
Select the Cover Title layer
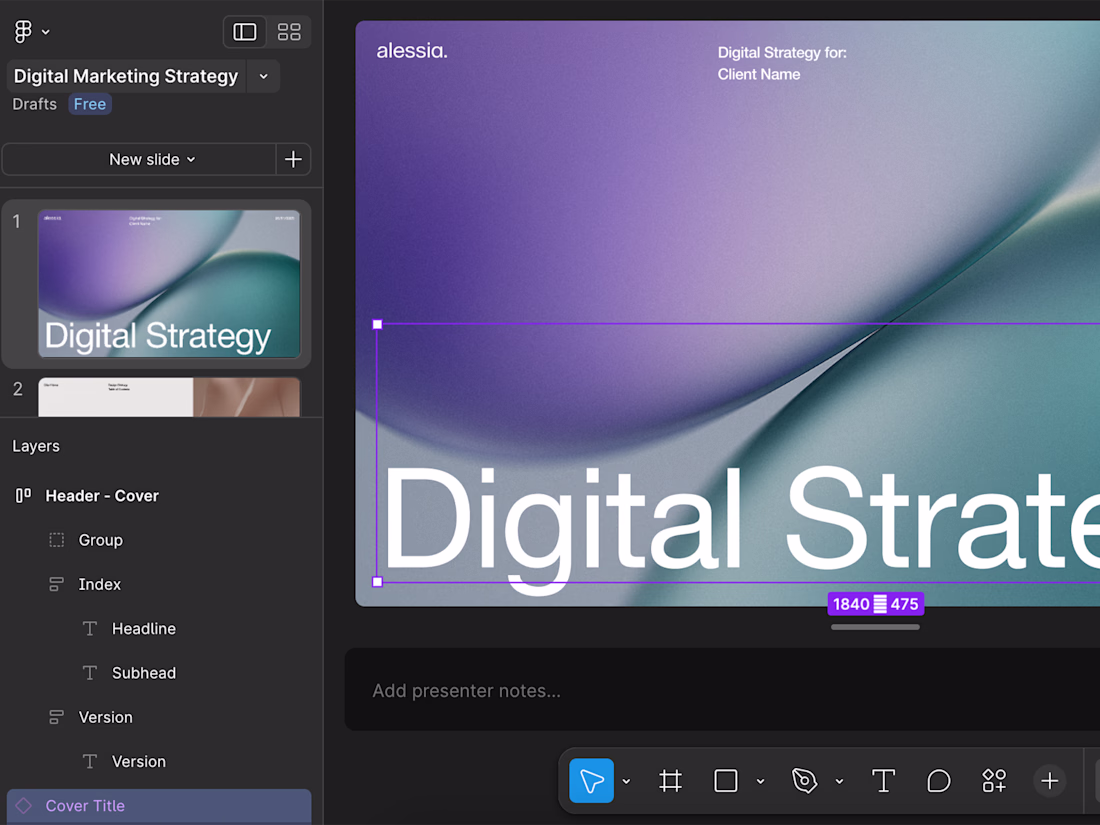click(x=159, y=806)
